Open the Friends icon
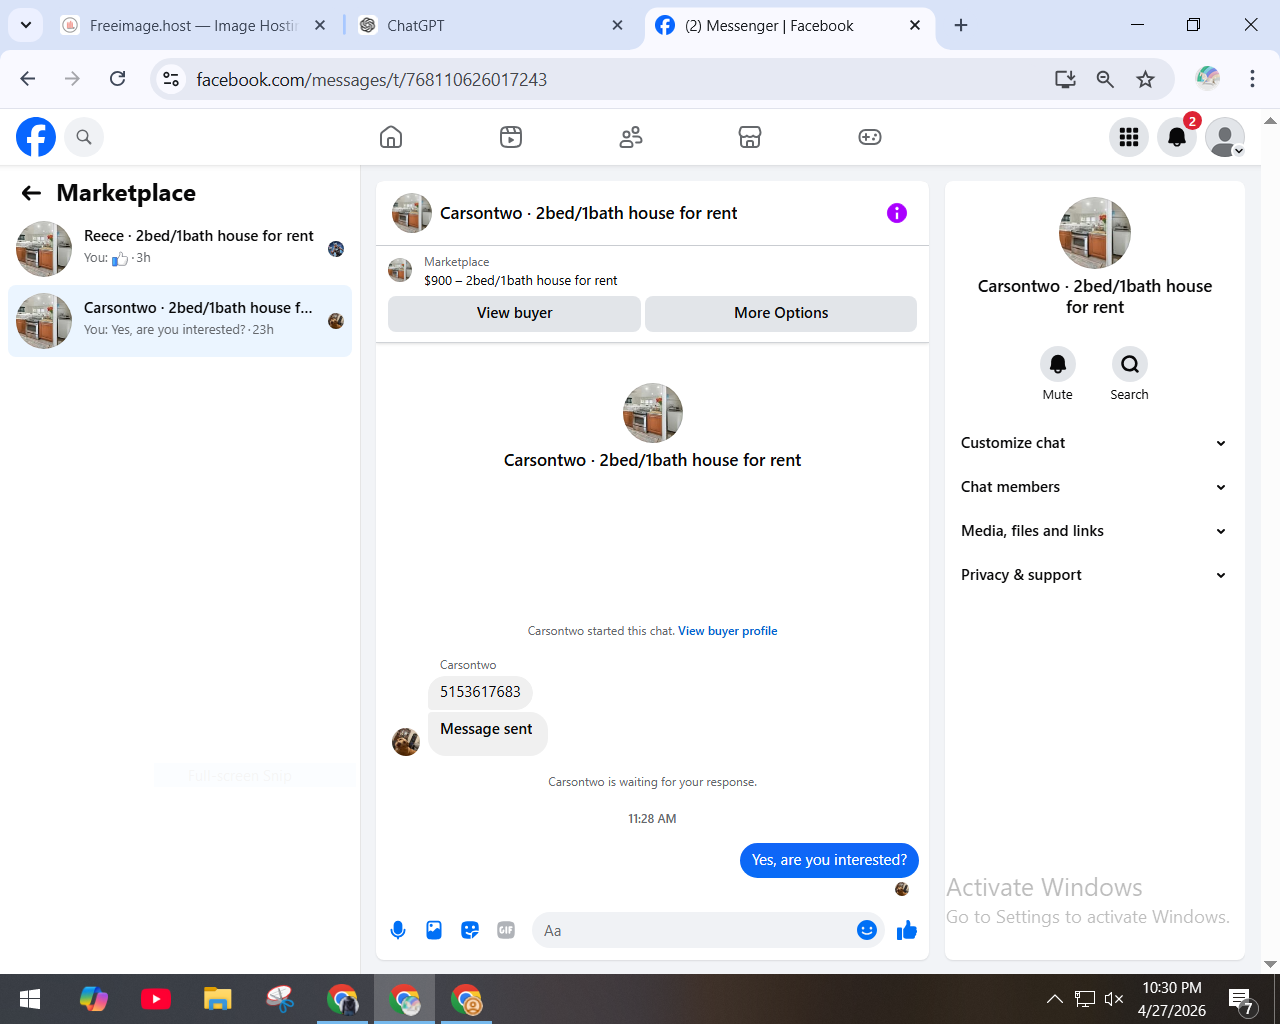Screen dimensions: 1280x1024 tap(631, 137)
